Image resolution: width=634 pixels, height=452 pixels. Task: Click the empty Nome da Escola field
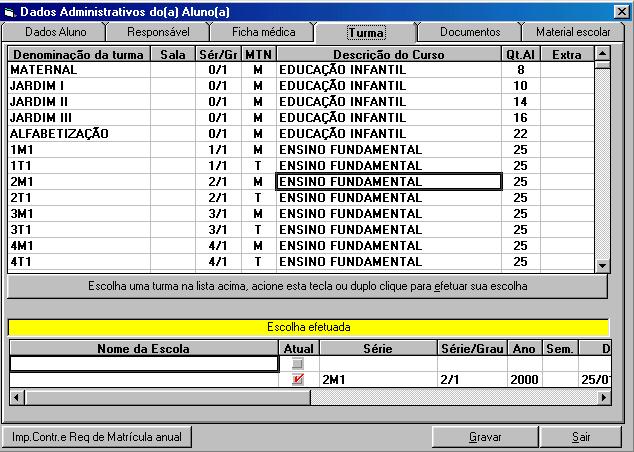[x=144, y=364]
